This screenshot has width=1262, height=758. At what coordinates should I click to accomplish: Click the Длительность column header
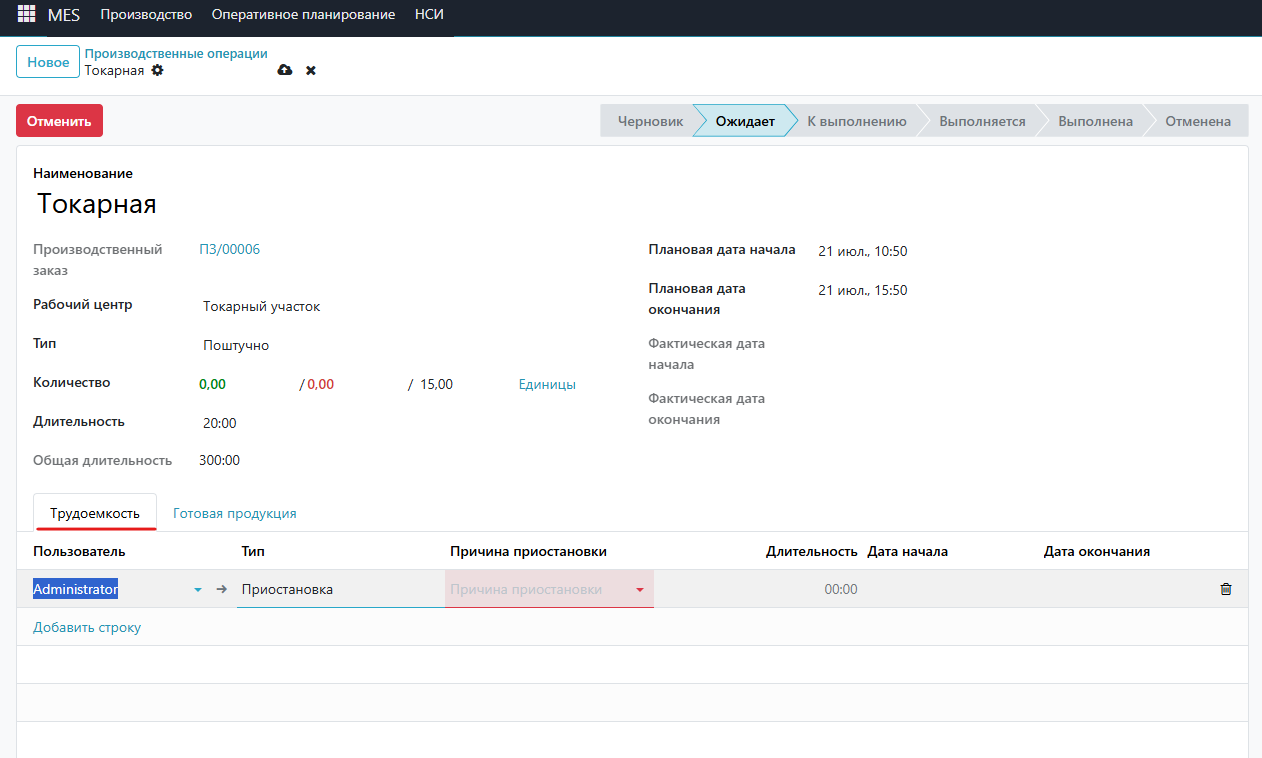click(x=812, y=551)
